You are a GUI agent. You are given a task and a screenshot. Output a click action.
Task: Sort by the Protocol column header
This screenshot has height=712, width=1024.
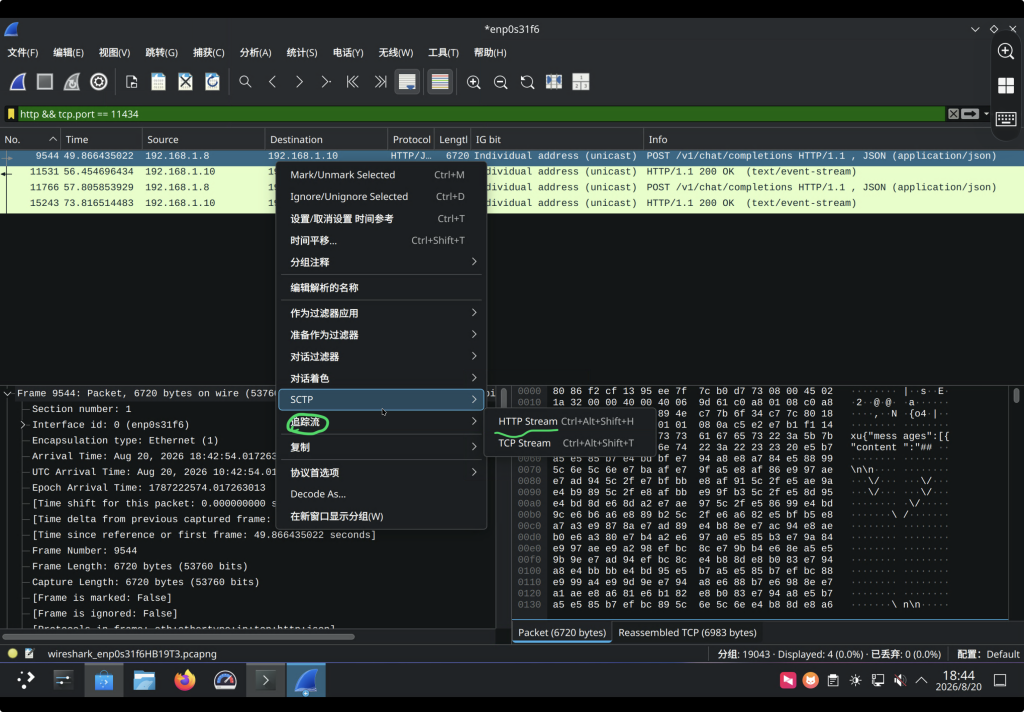pos(411,139)
